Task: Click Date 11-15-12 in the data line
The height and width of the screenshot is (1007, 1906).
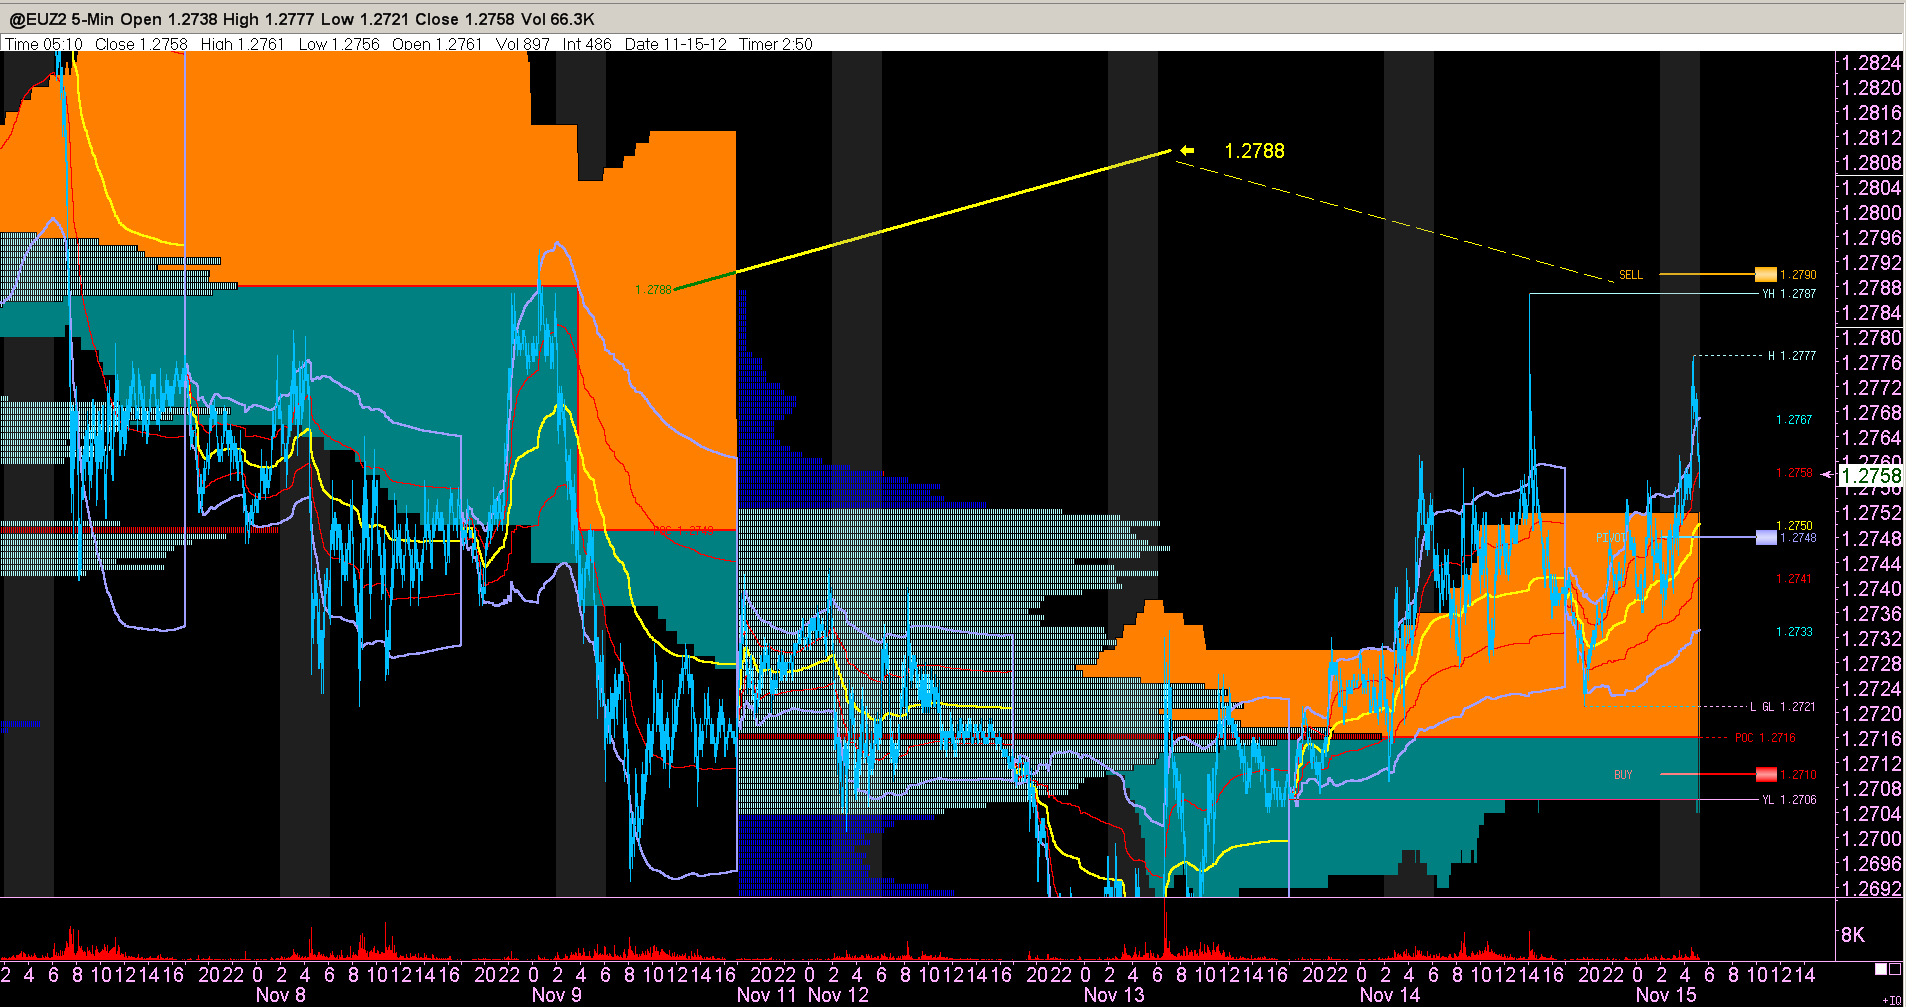Action: click(676, 44)
